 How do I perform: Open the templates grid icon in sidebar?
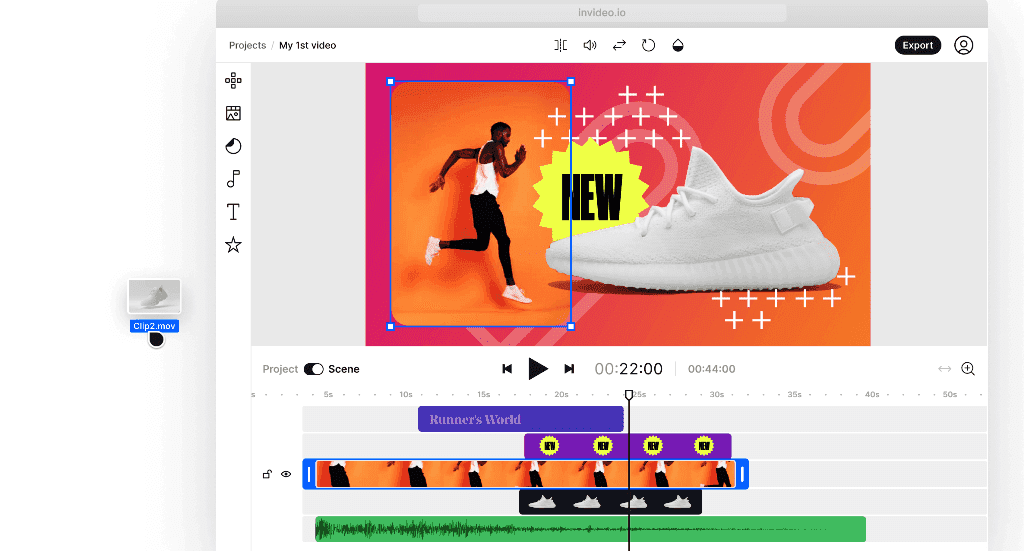233,80
